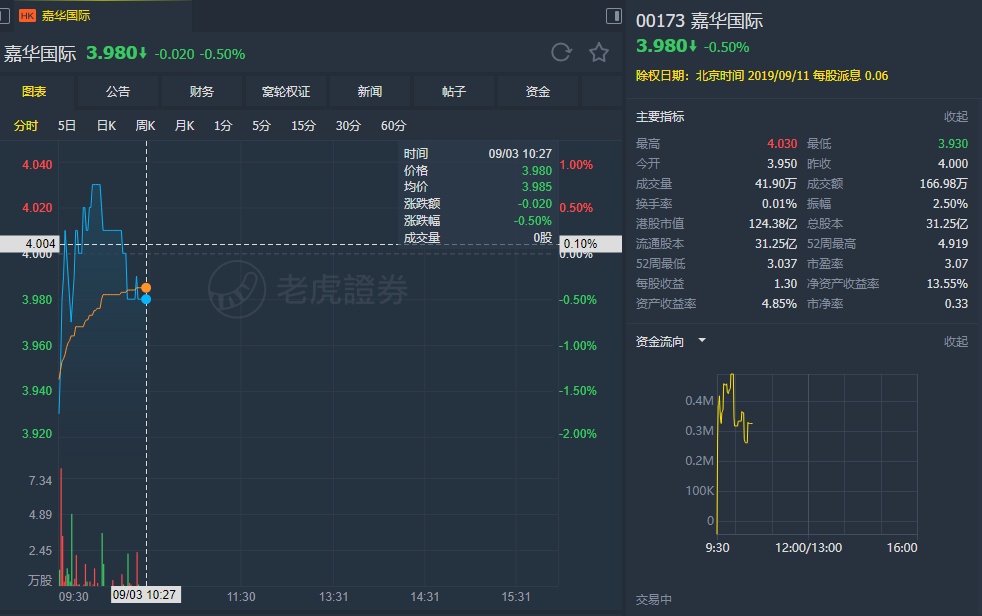Add 嘉华国际 to favorites with the star icon
Viewport: 982px width, 616px height.
point(598,53)
